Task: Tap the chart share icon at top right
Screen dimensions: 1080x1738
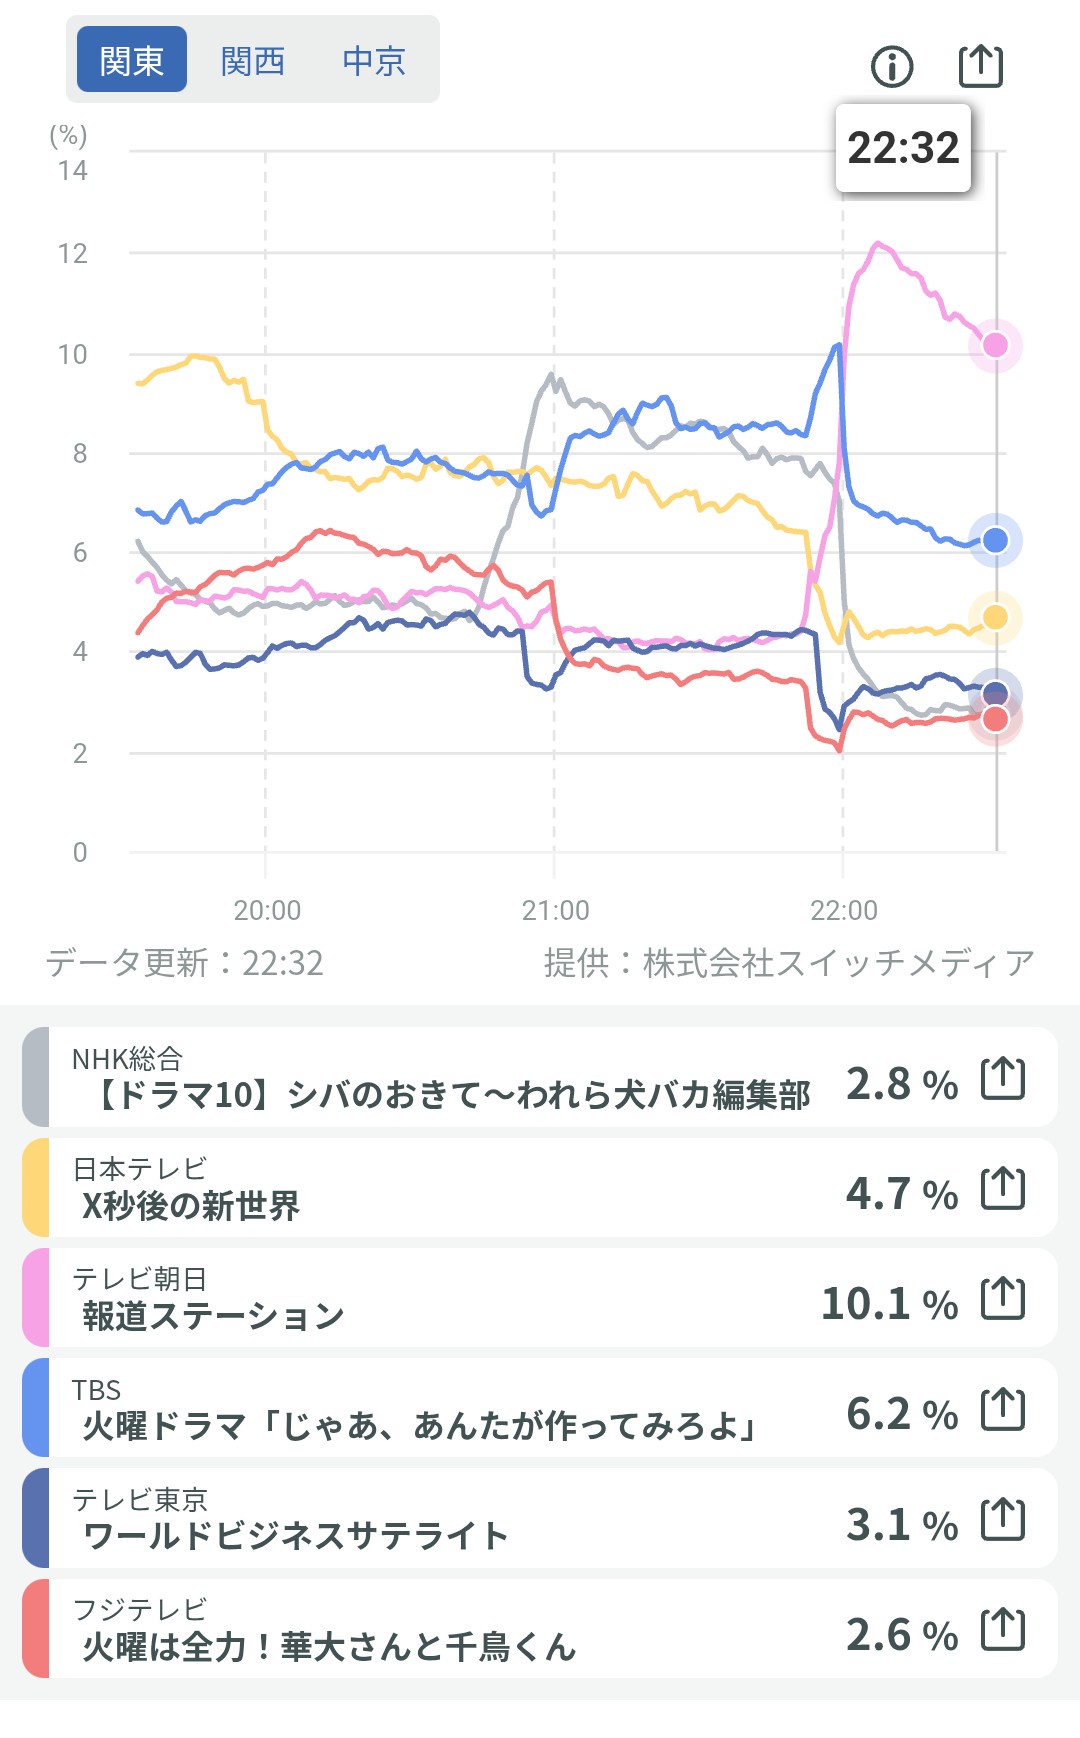Action: 980,67
